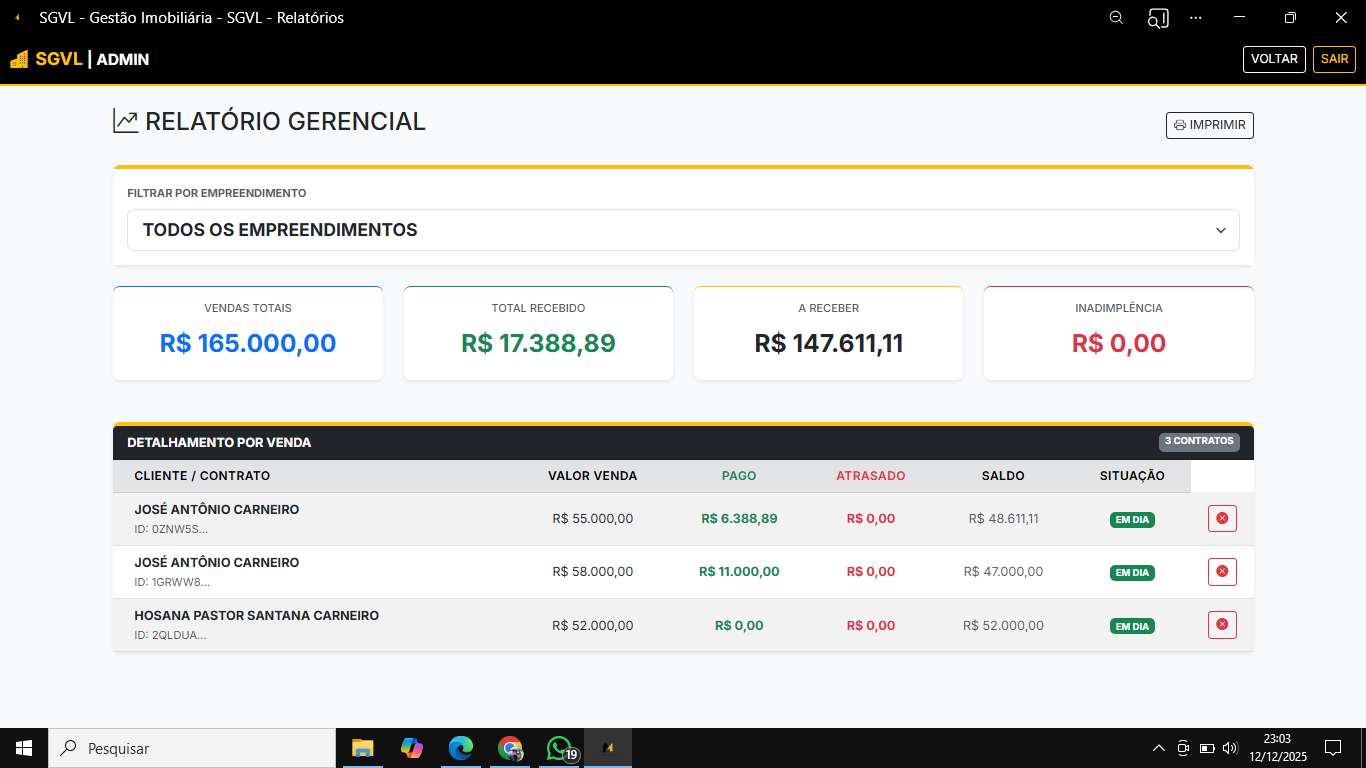
Task: Open the three-dot menu in the title bar
Action: pos(1196,17)
